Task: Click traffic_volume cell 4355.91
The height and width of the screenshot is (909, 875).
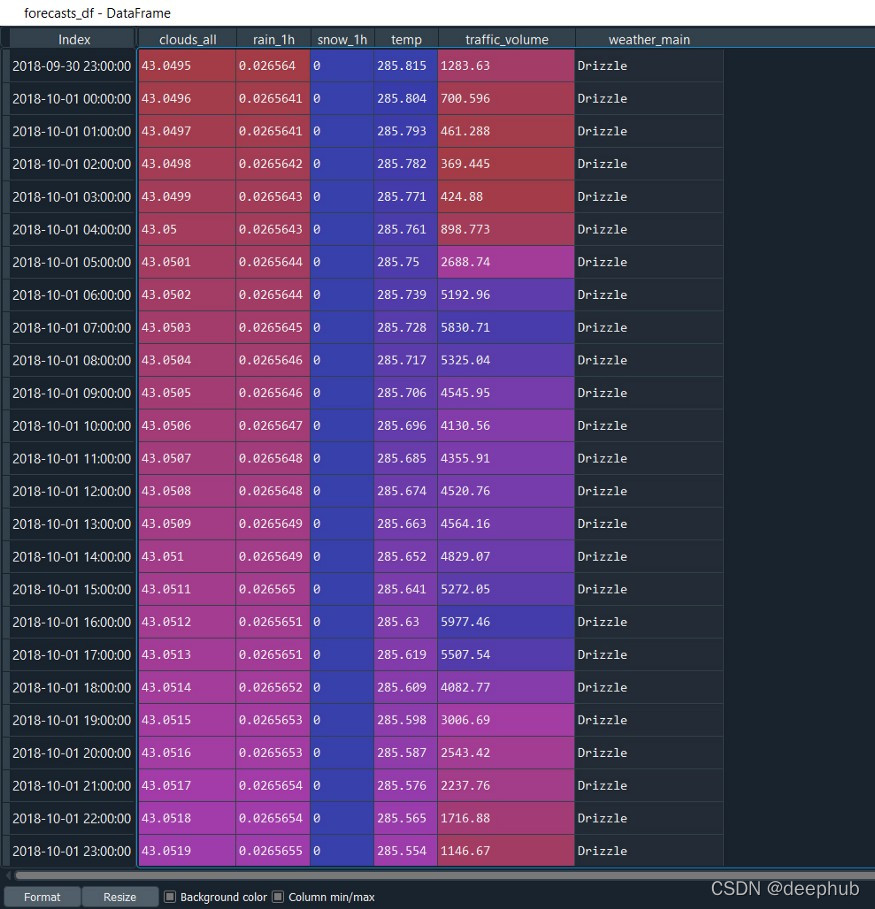Action: point(506,459)
